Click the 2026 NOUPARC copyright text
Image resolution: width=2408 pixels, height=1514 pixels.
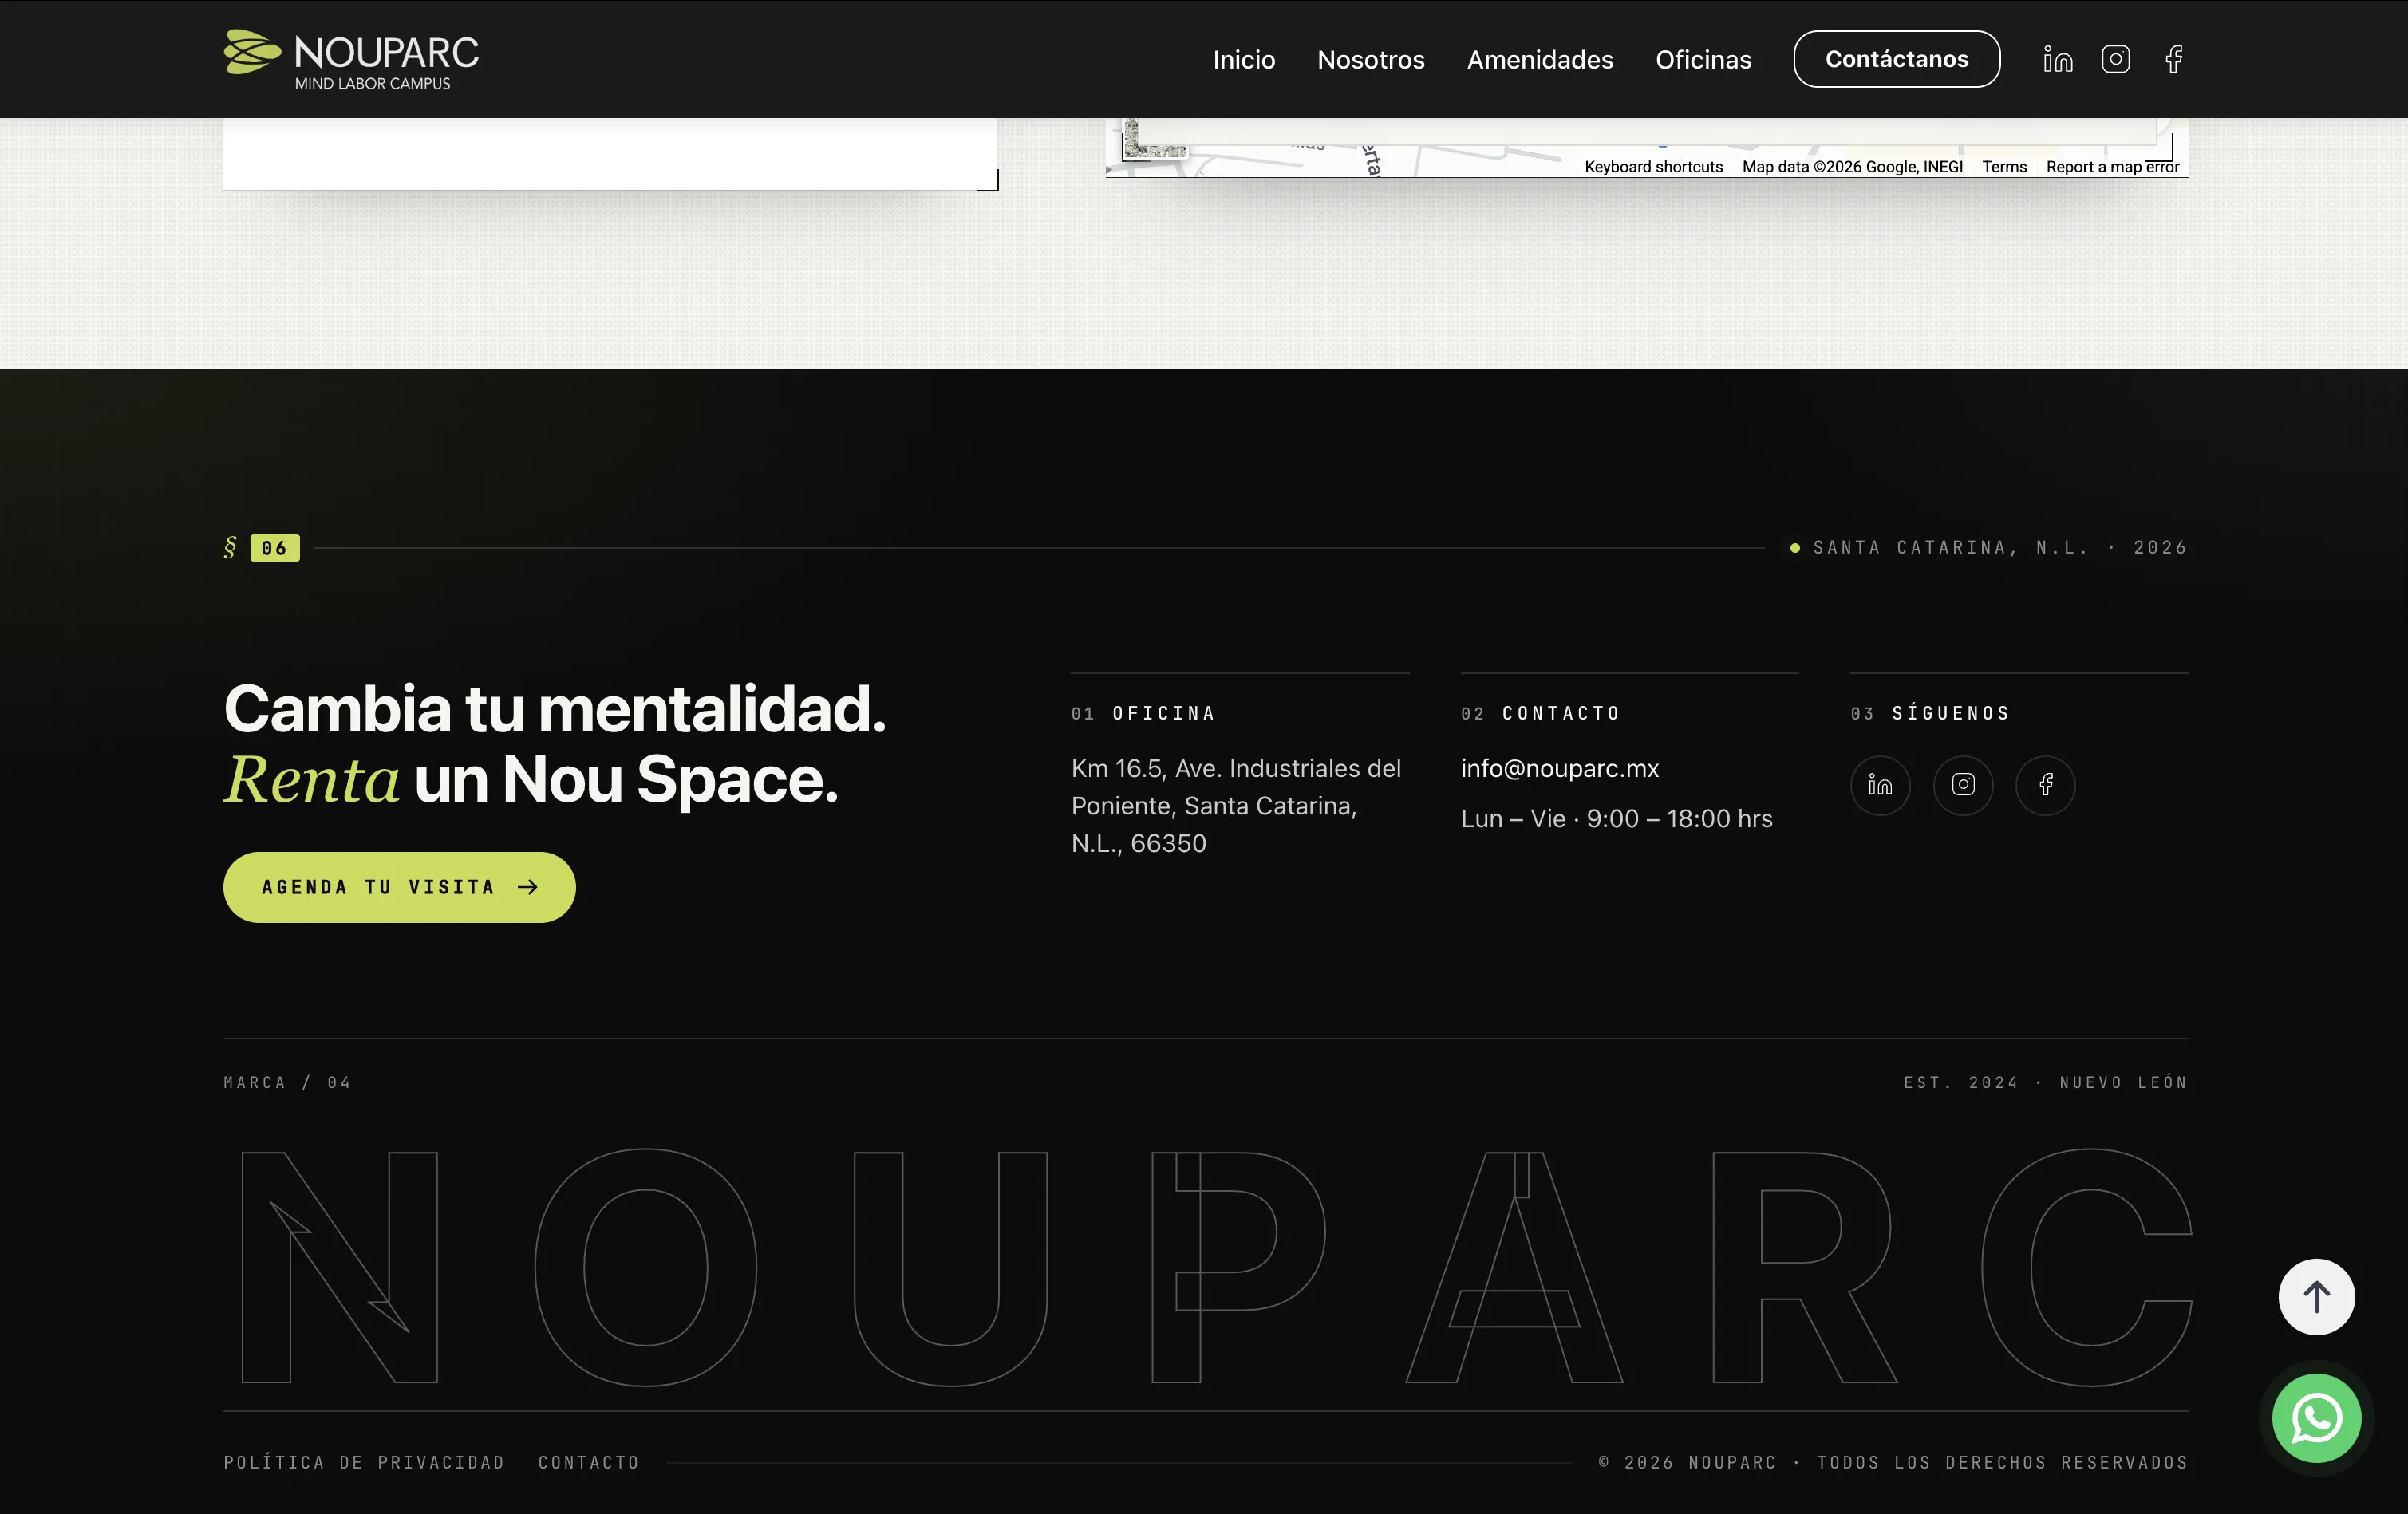(x=1893, y=1462)
